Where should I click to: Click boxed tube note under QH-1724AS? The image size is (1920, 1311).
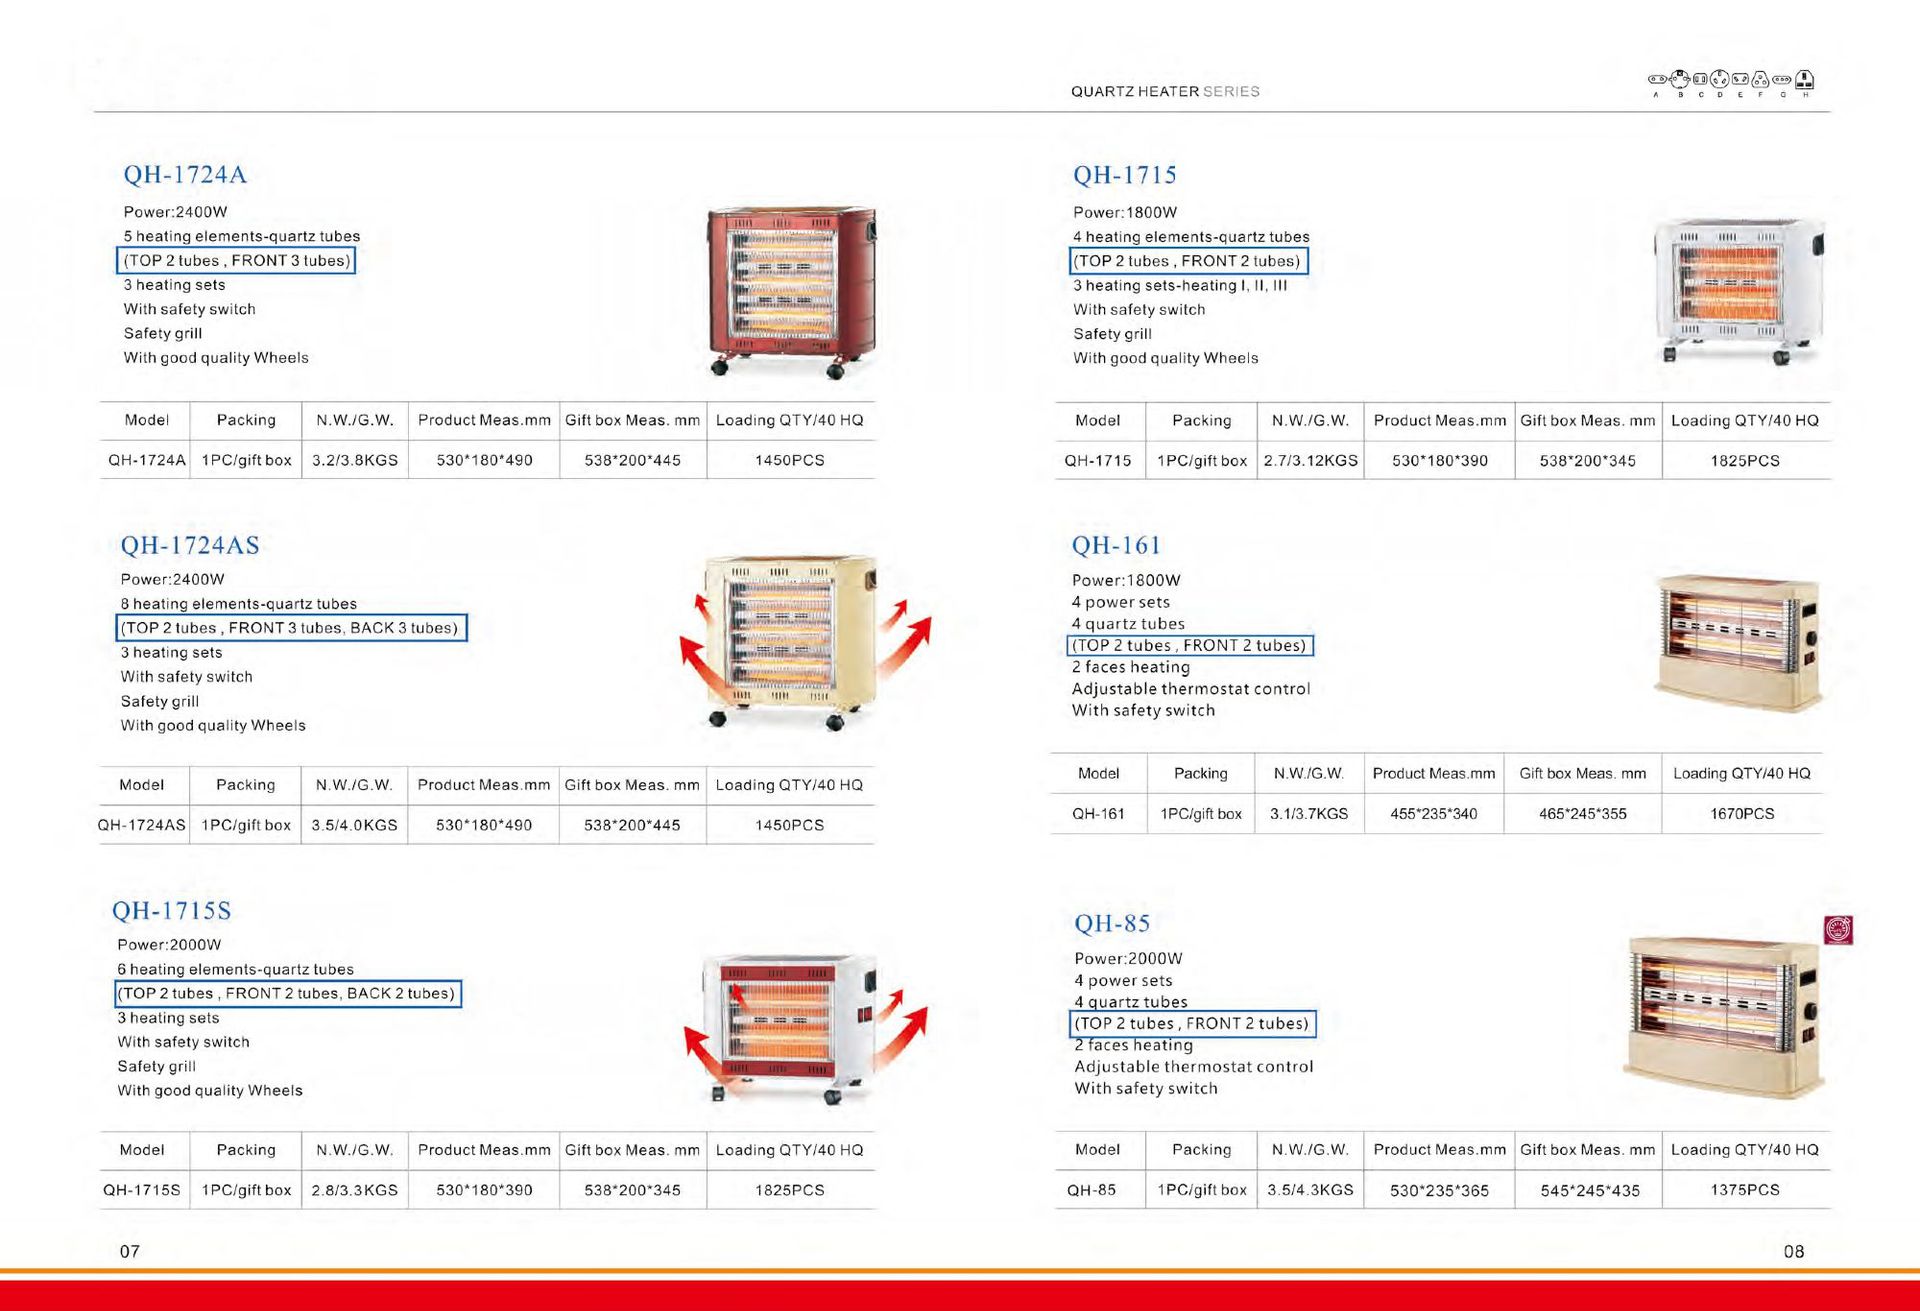point(291,628)
